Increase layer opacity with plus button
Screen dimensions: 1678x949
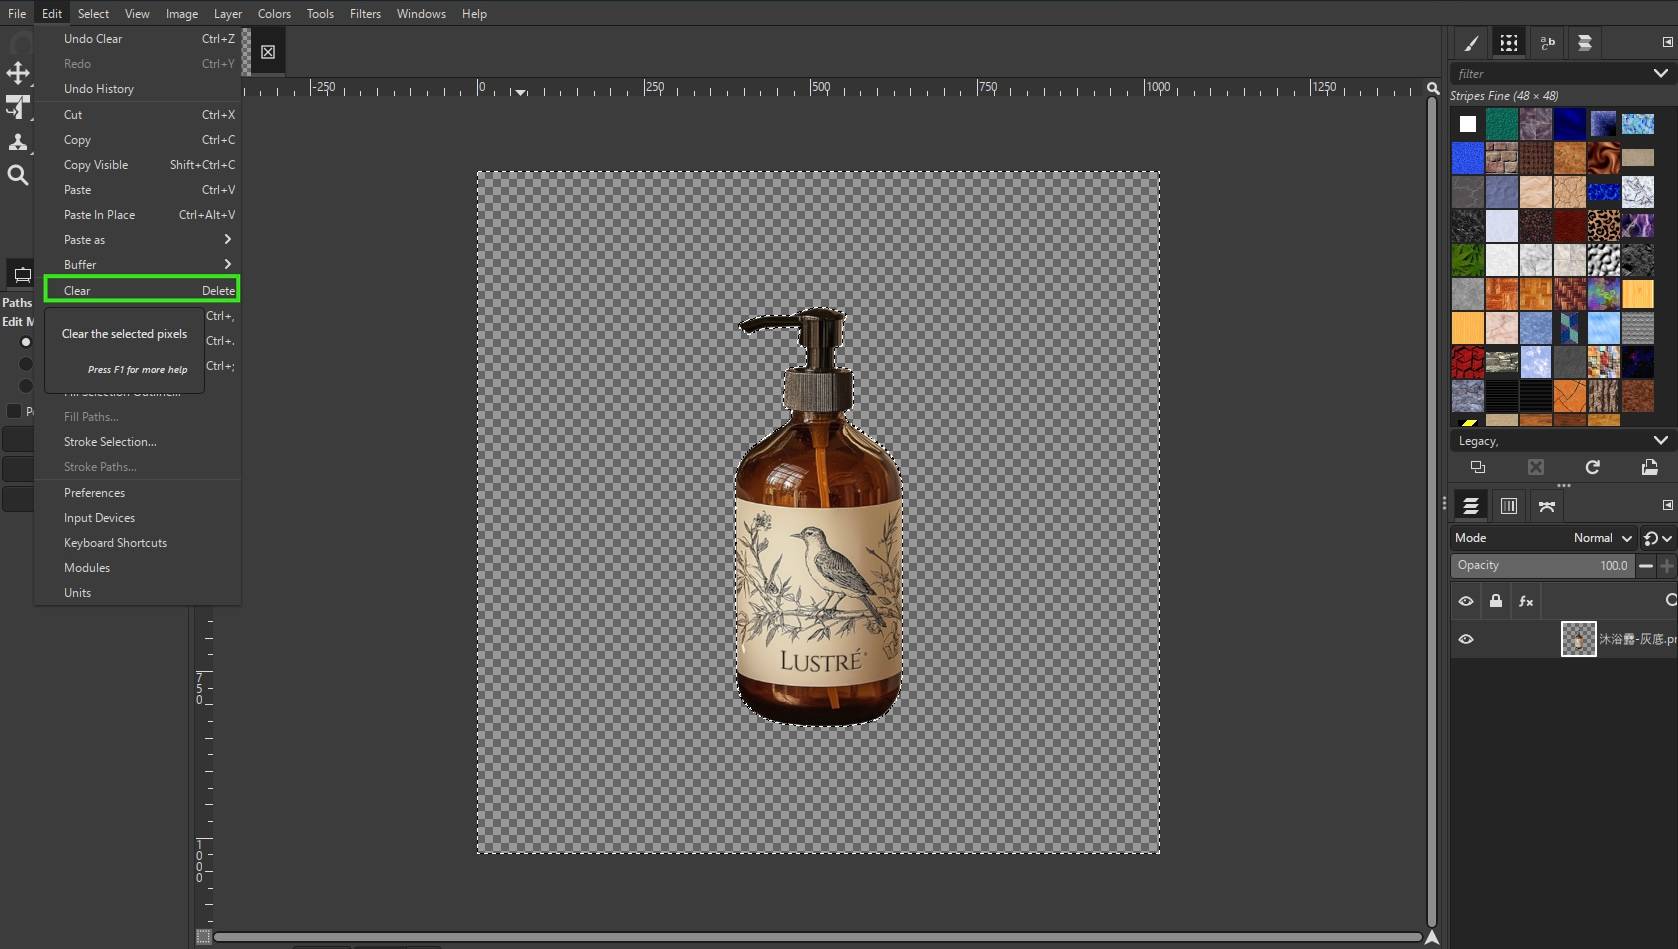(1667, 565)
